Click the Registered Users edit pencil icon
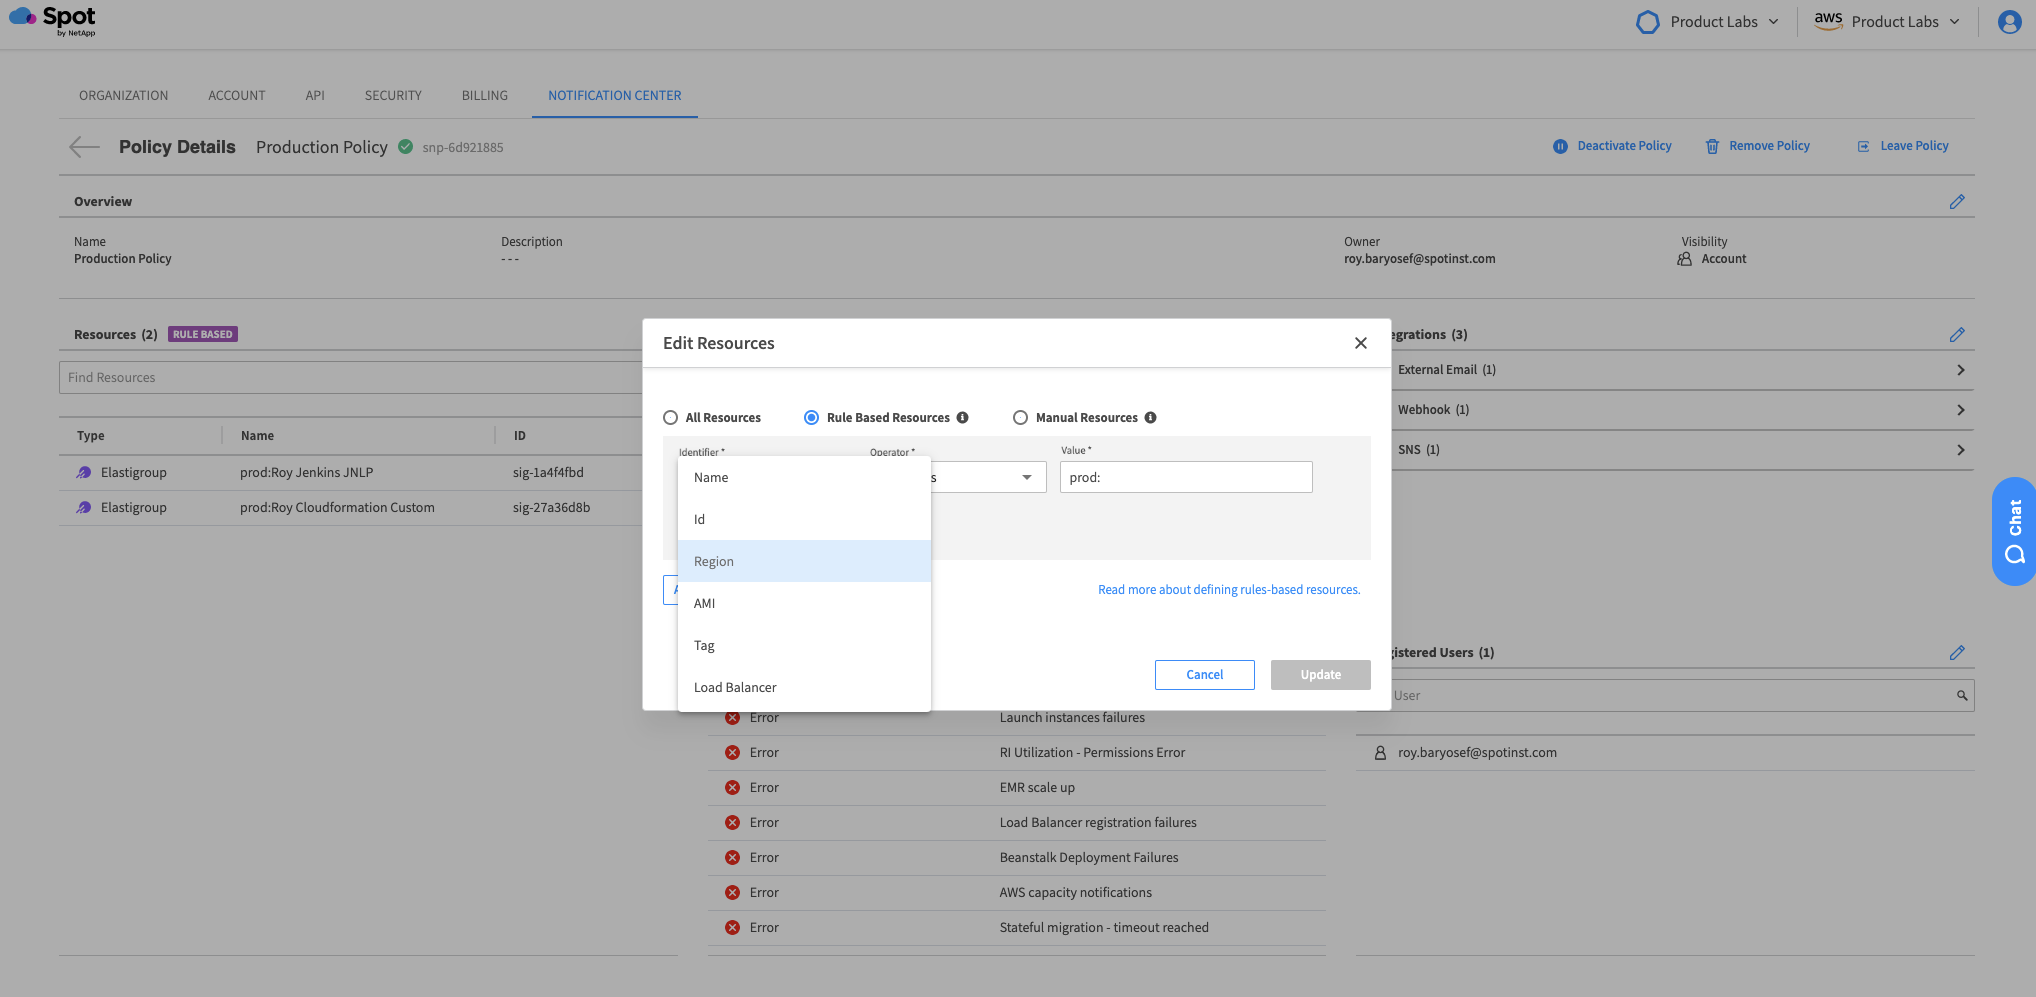 [x=1956, y=653]
